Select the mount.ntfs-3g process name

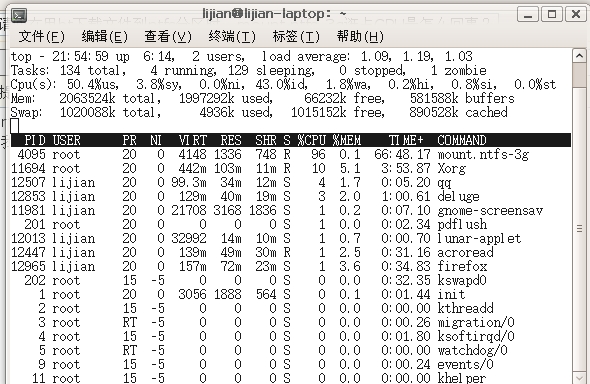click(x=483, y=155)
